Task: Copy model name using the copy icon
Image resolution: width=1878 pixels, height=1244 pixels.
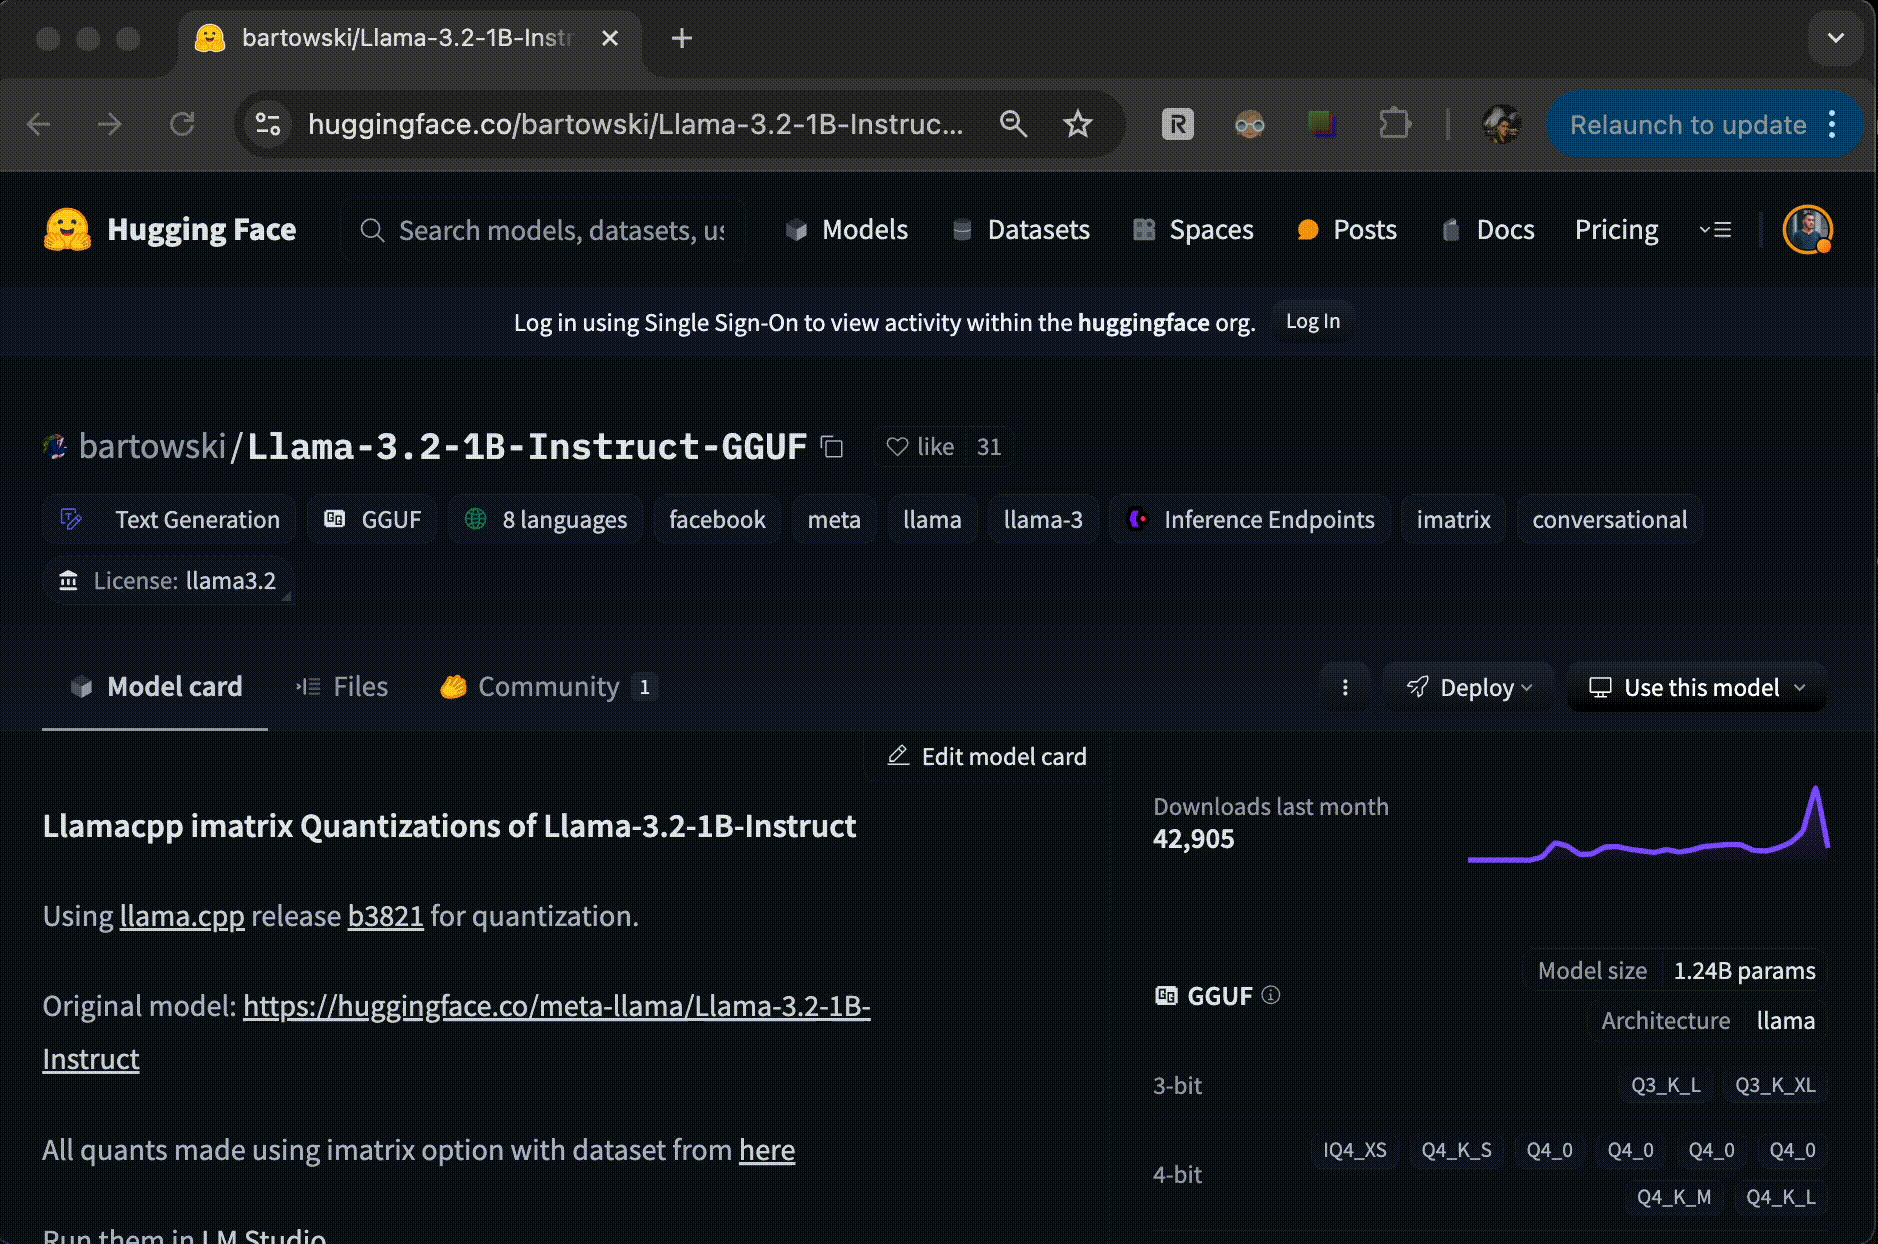Action: (832, 447)
